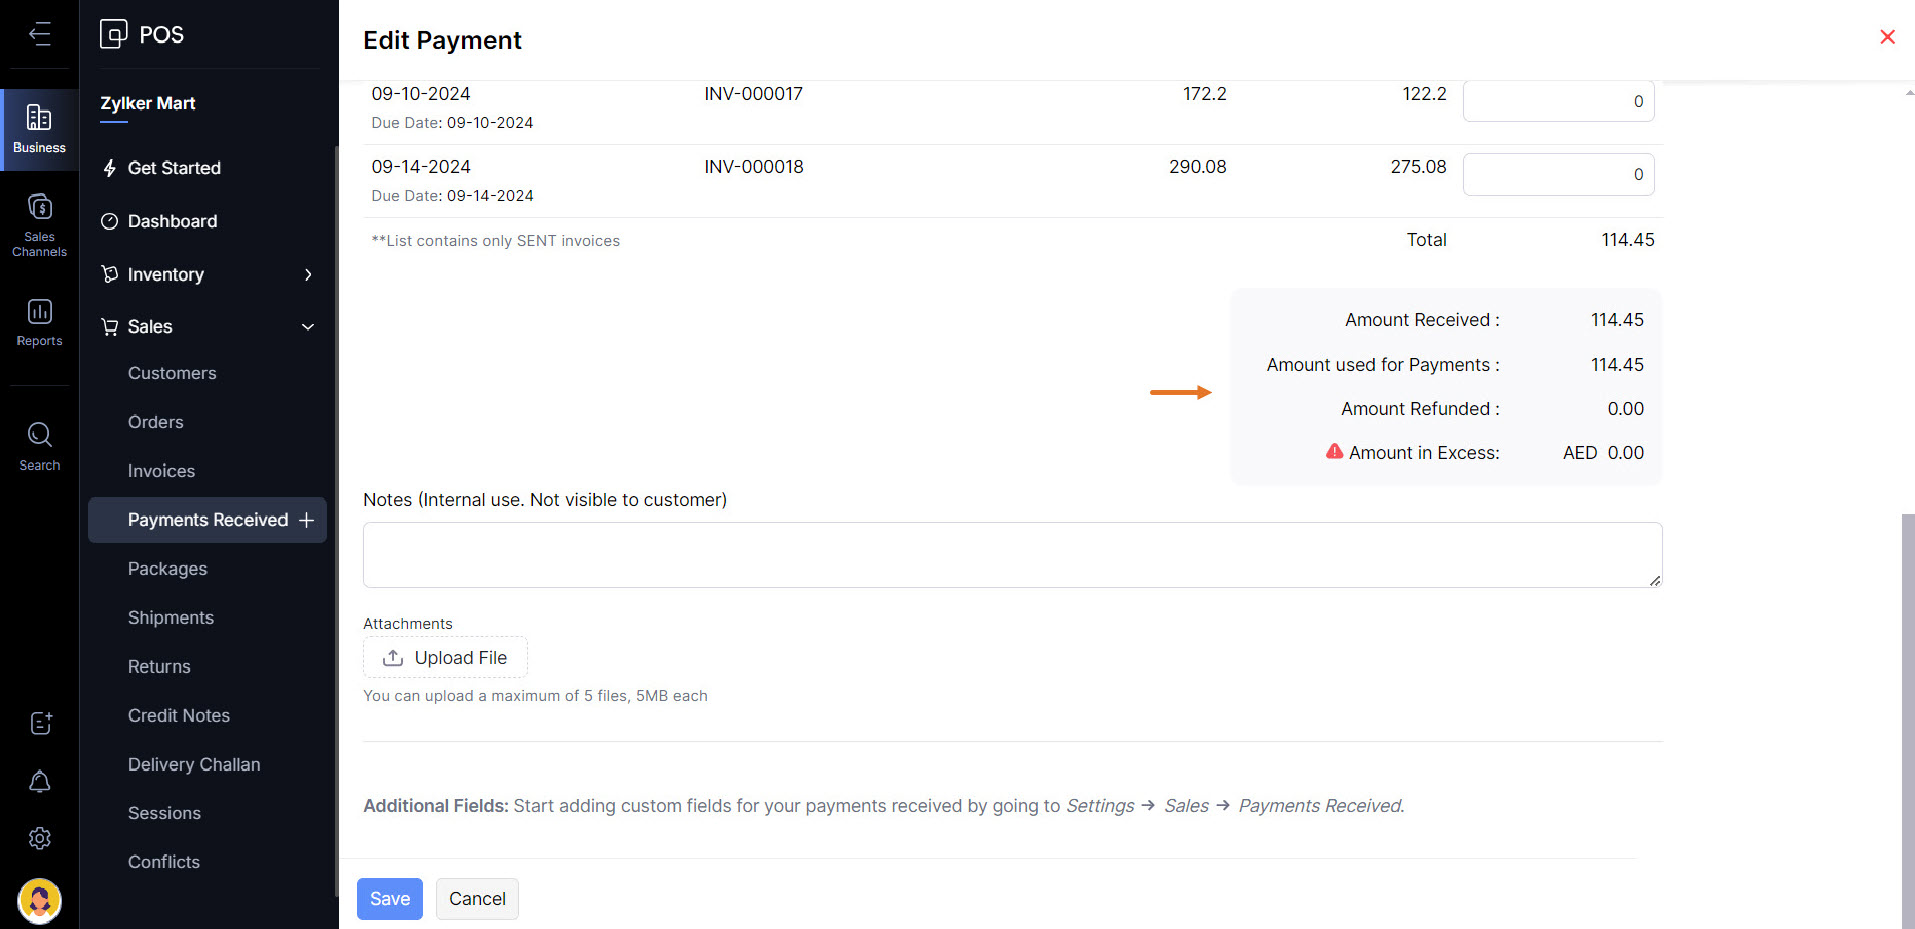Screen dimensions: 1915x929
Task: Save the payment changes
Action: [389, 899]
